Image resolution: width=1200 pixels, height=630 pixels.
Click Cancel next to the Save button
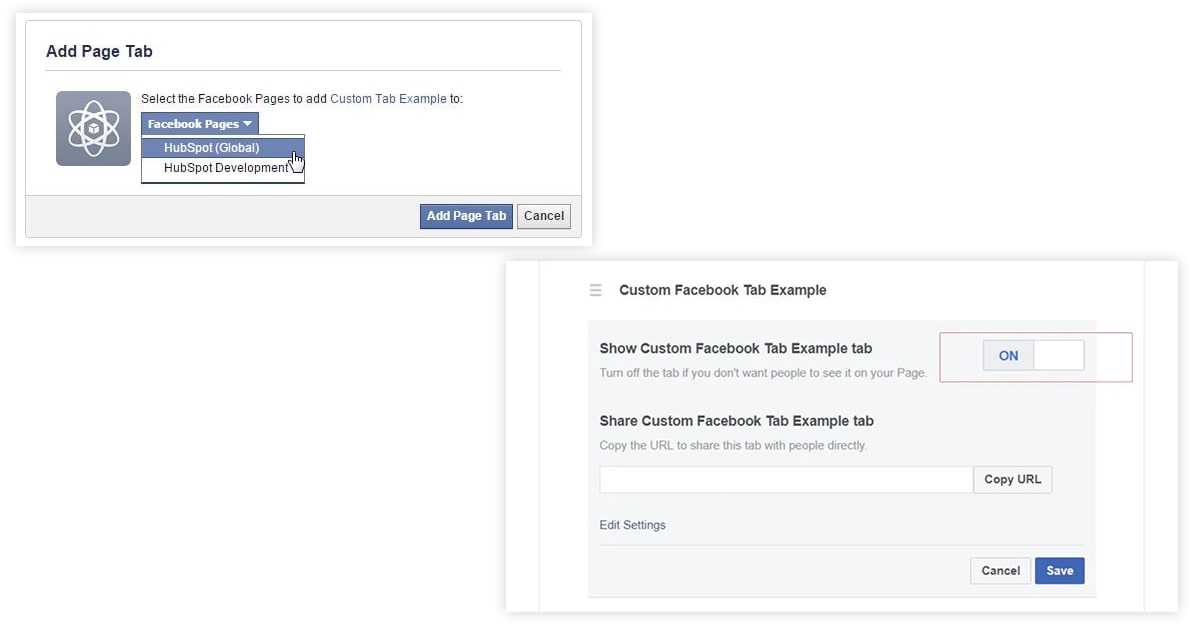point(1000,571)
